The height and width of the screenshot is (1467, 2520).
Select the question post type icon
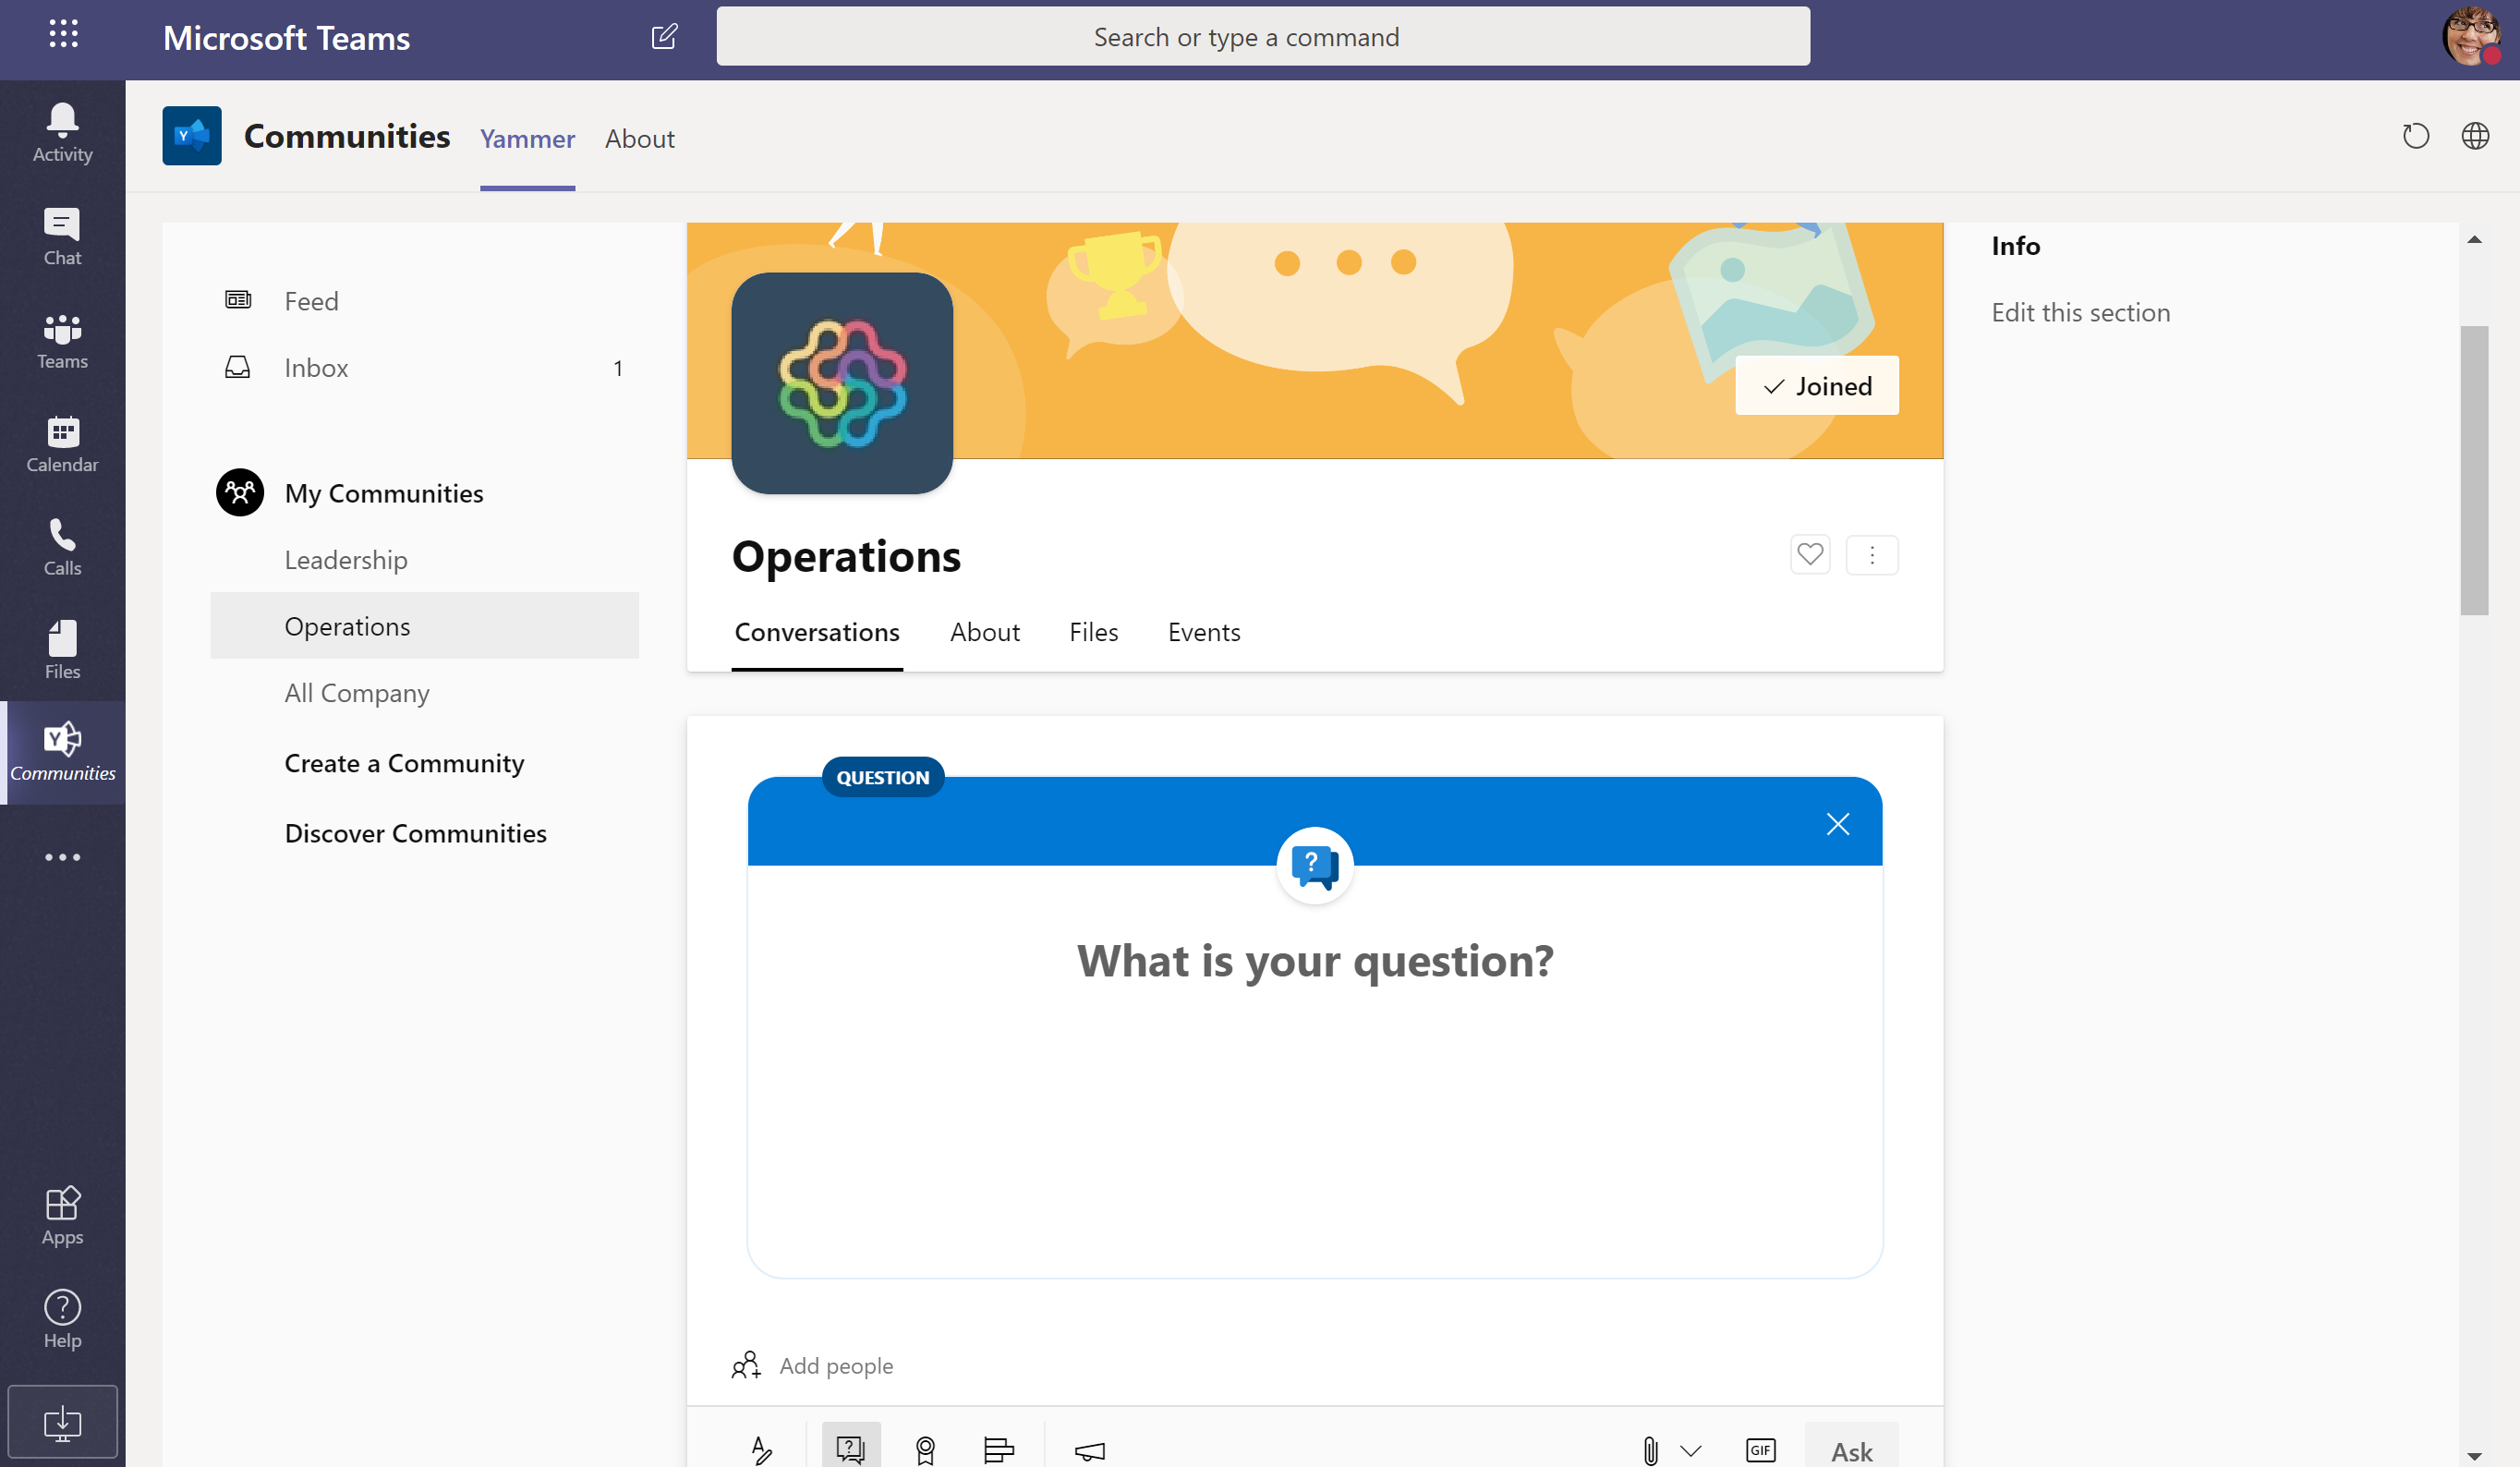850,1447
